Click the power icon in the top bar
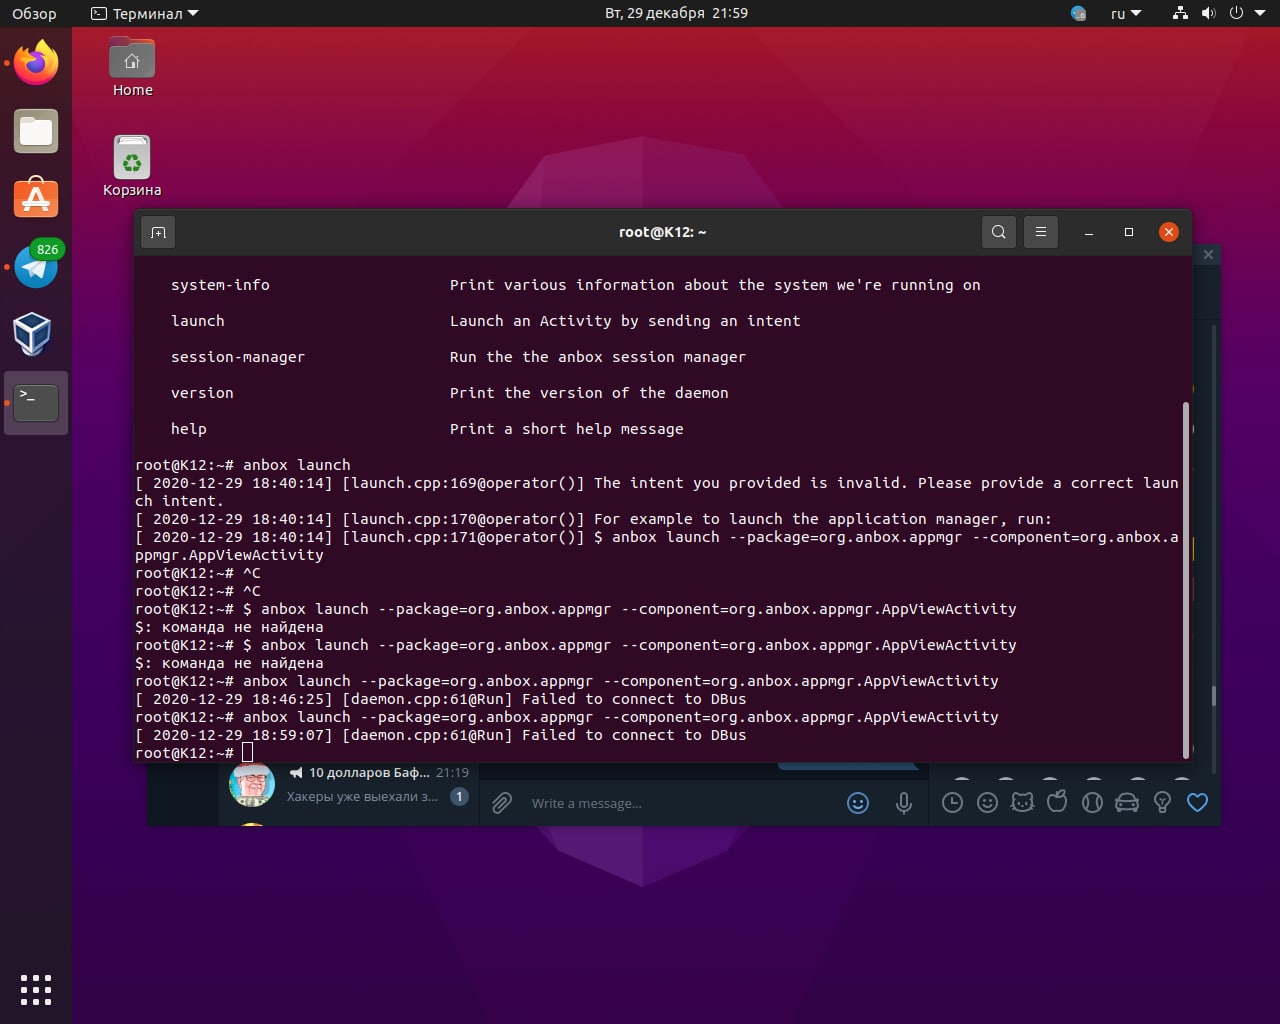This screenshot has width=1280, height=1024. (x=1236, y=14)
